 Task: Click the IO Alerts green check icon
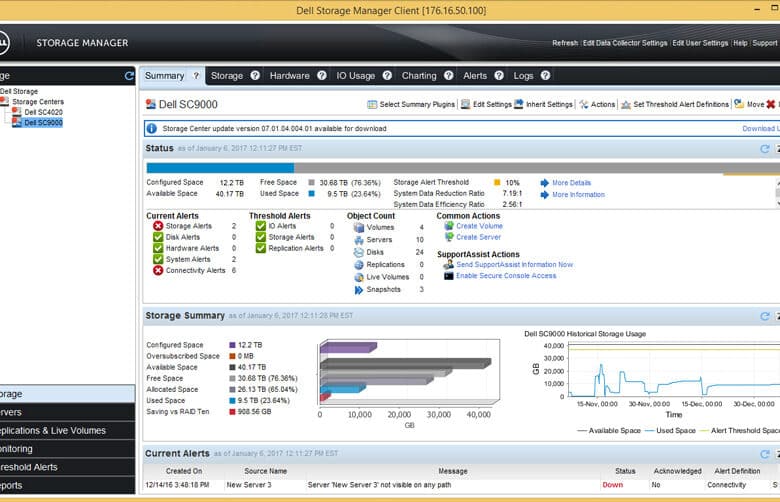[261, 226]
